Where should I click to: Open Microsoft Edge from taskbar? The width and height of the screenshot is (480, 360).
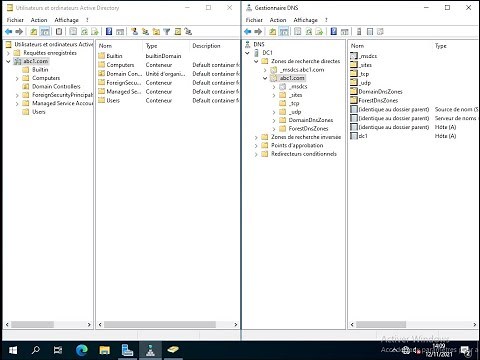[82, 350]
